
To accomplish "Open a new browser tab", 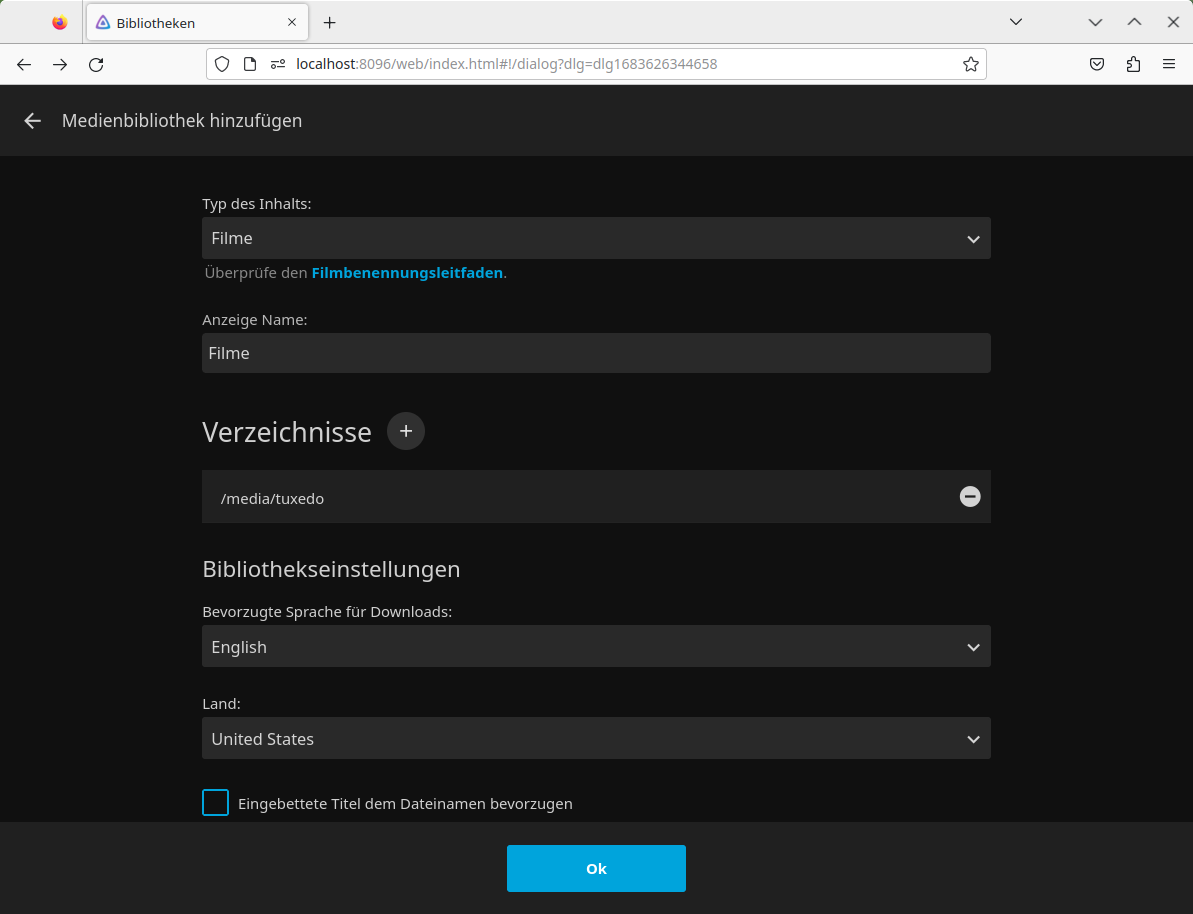I will click(x=330, y=22).
